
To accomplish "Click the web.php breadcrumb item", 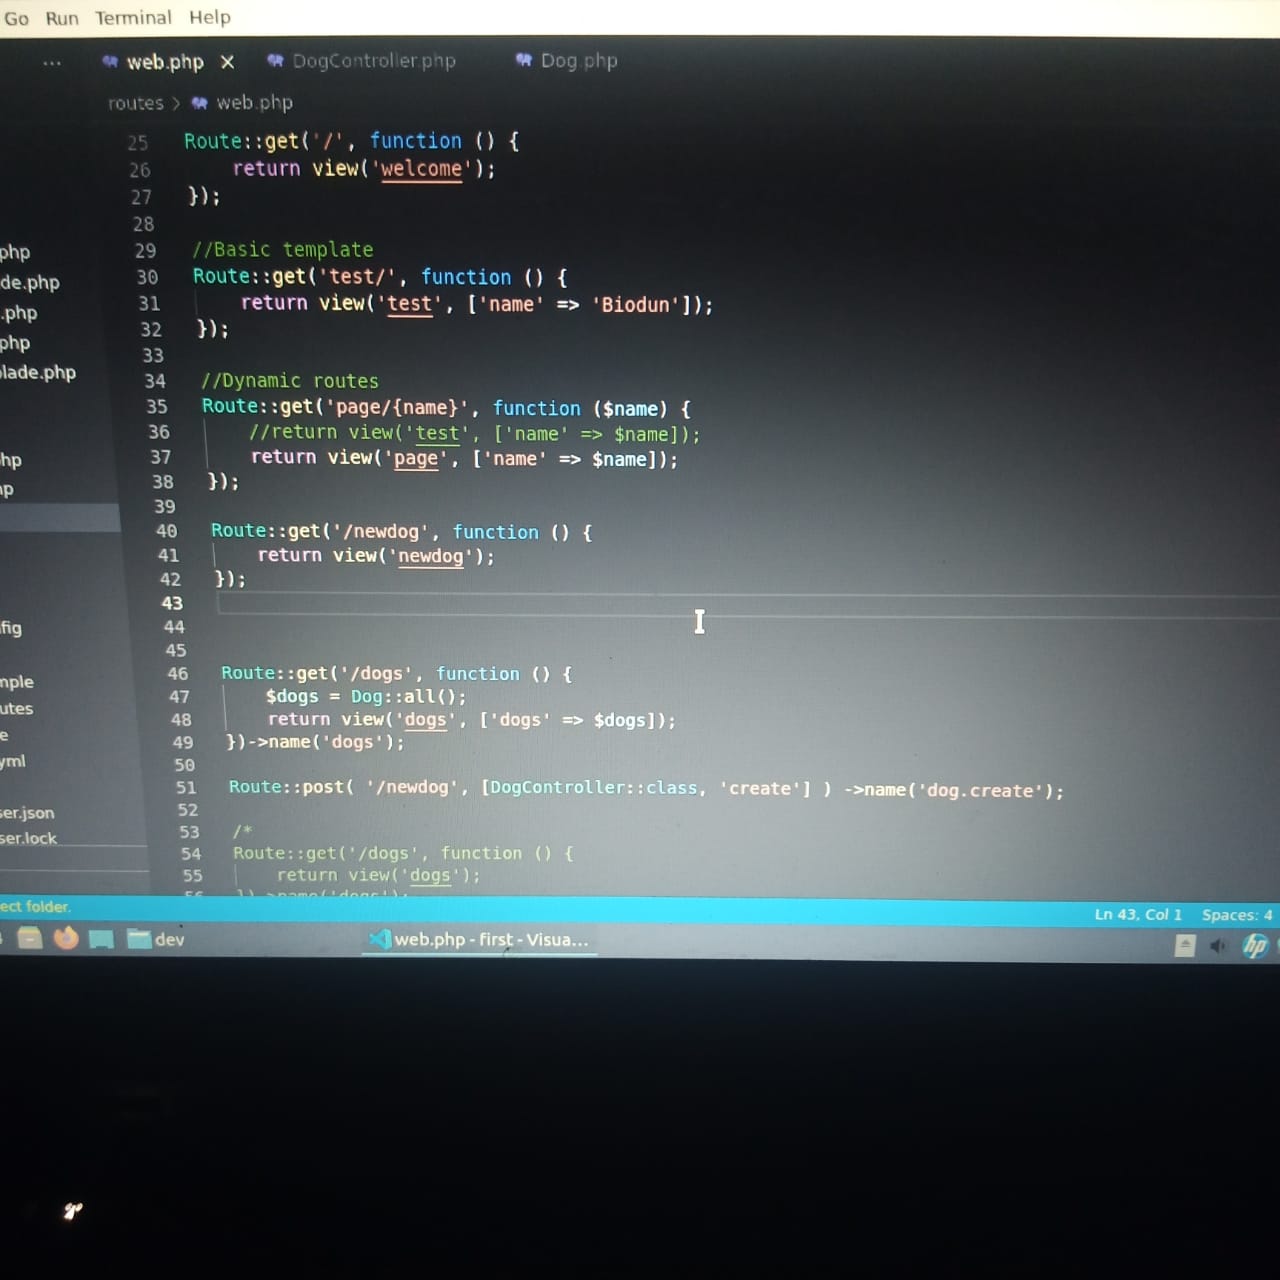I will coord(253,103).
